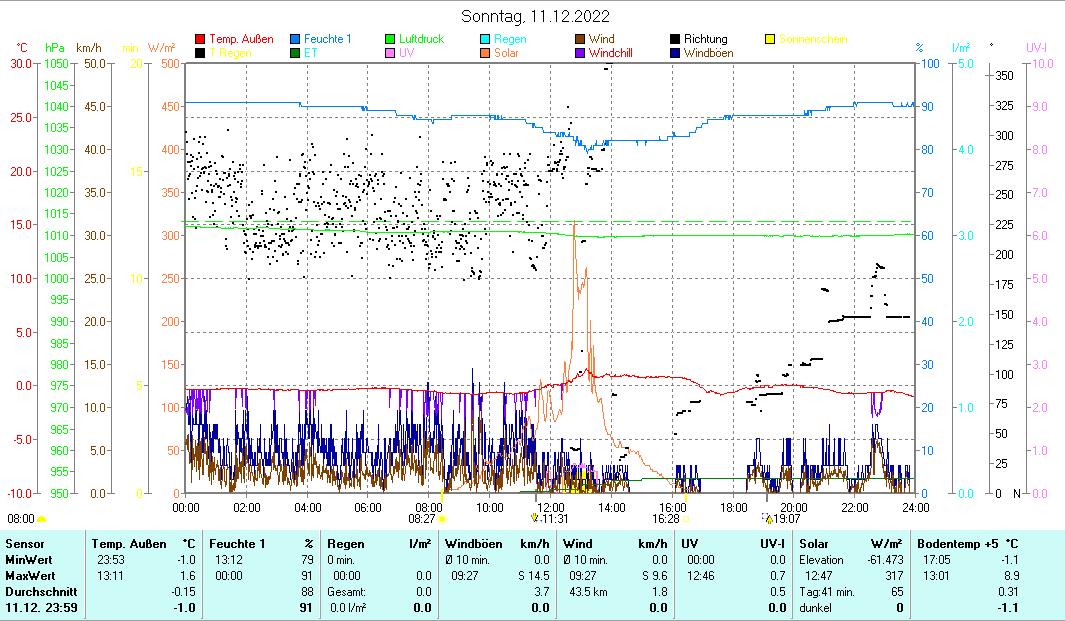Click the Sensor column header

(25, 543)
